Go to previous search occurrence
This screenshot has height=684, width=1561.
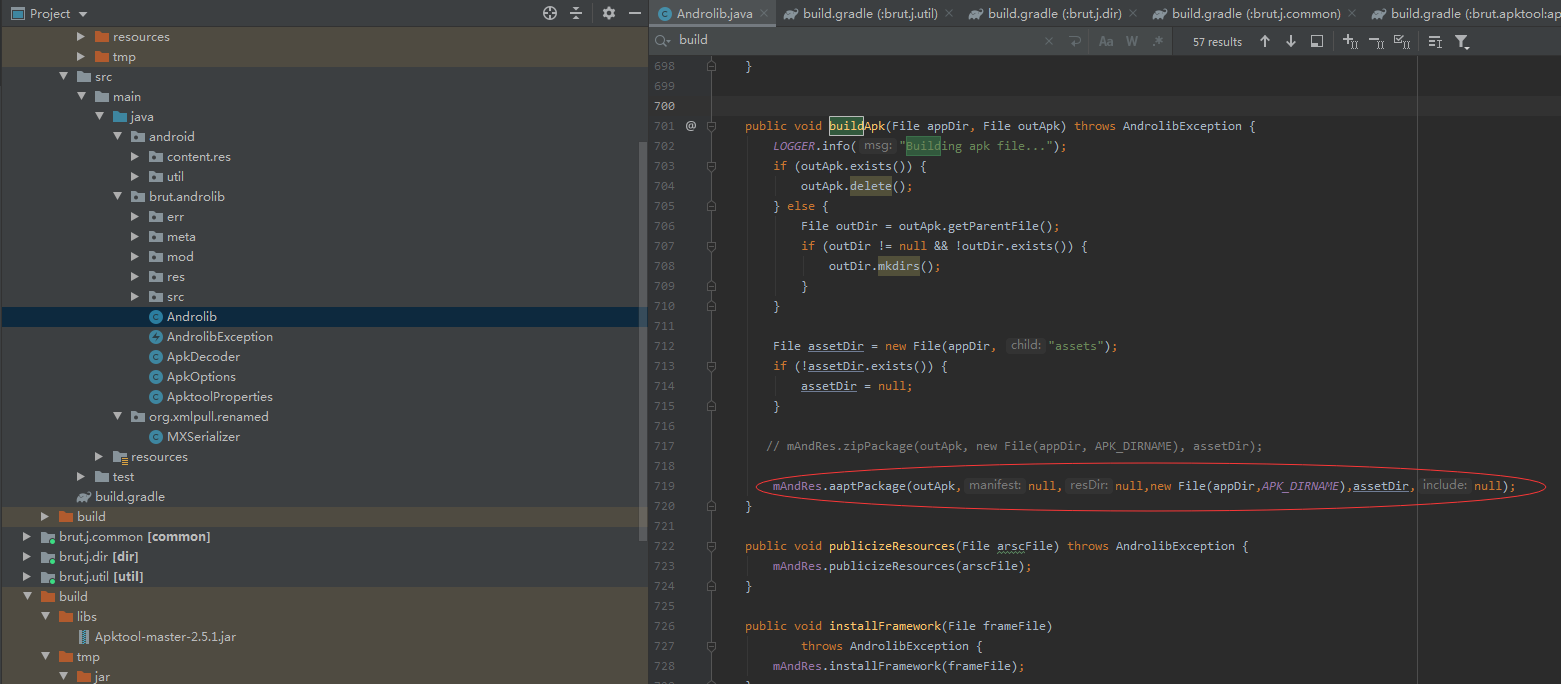click(1265, 41)
